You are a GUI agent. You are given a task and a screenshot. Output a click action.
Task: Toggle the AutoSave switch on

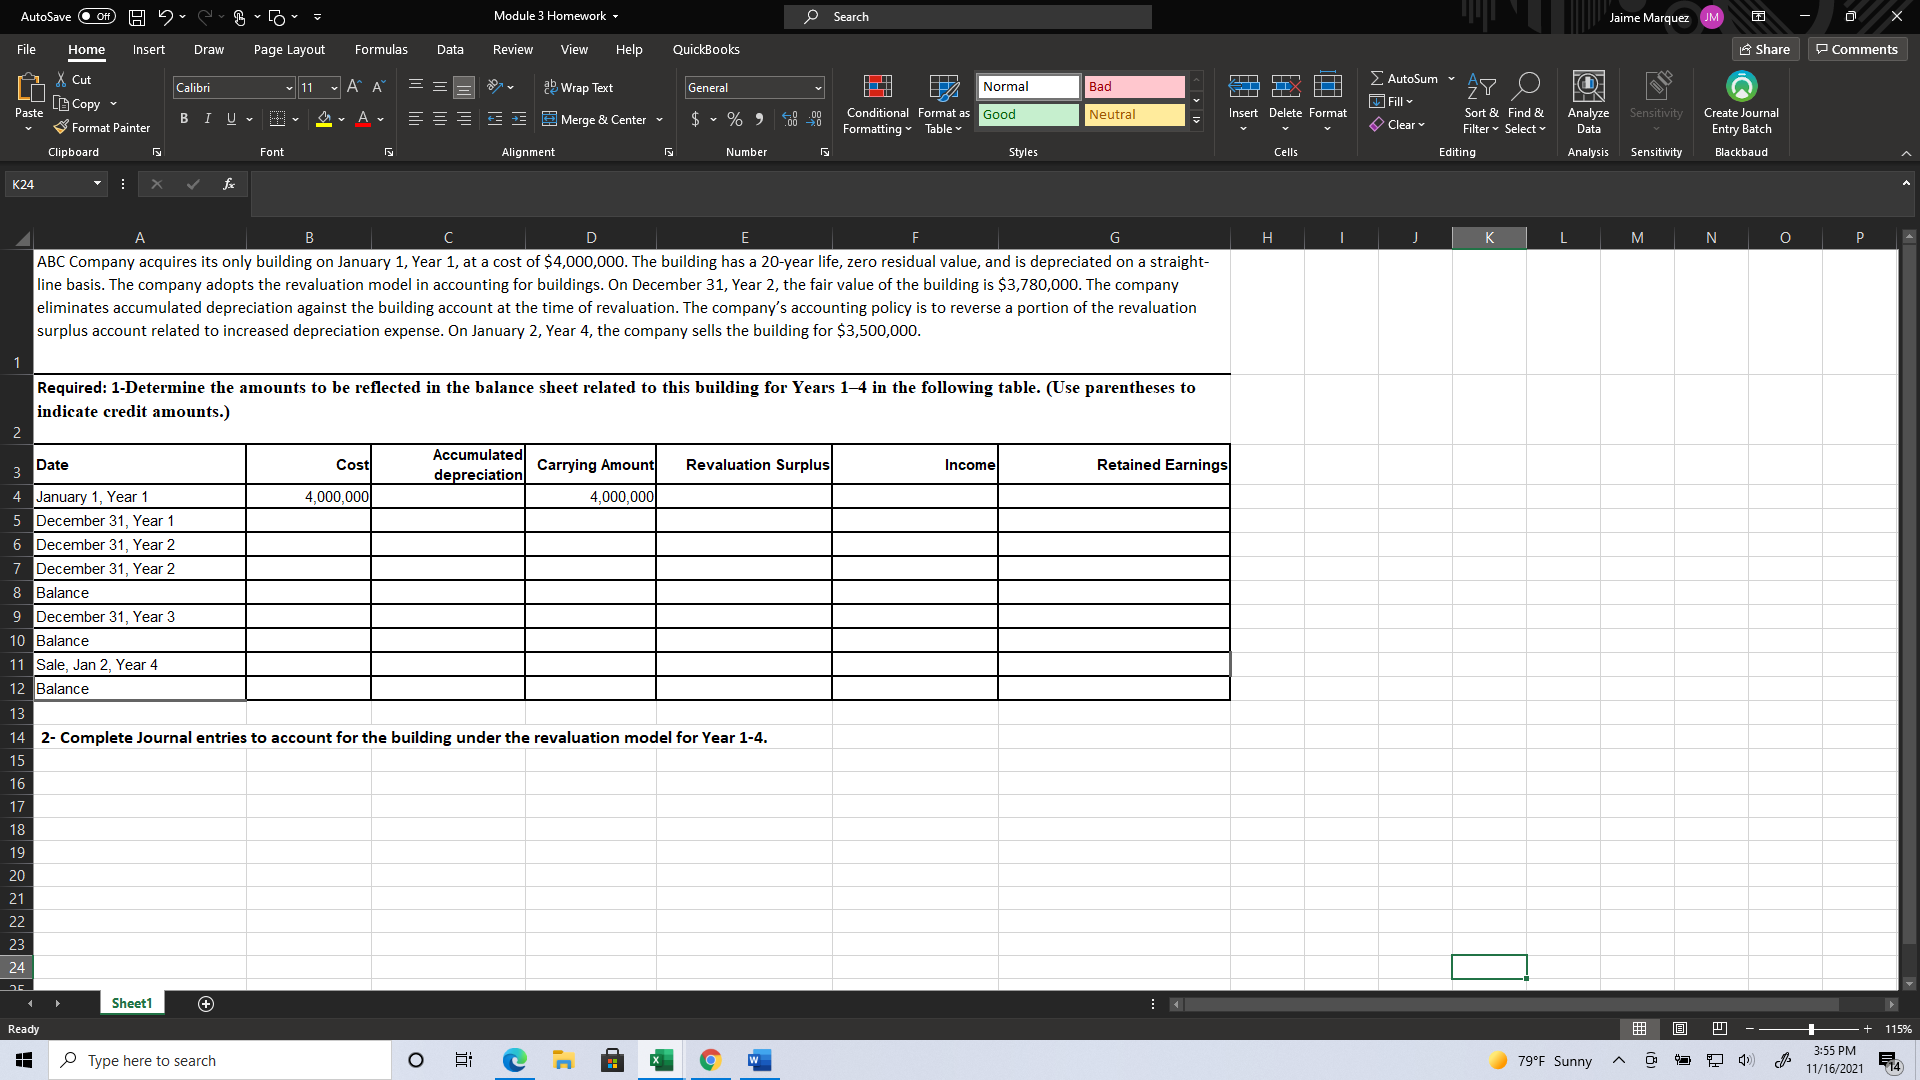96,16
